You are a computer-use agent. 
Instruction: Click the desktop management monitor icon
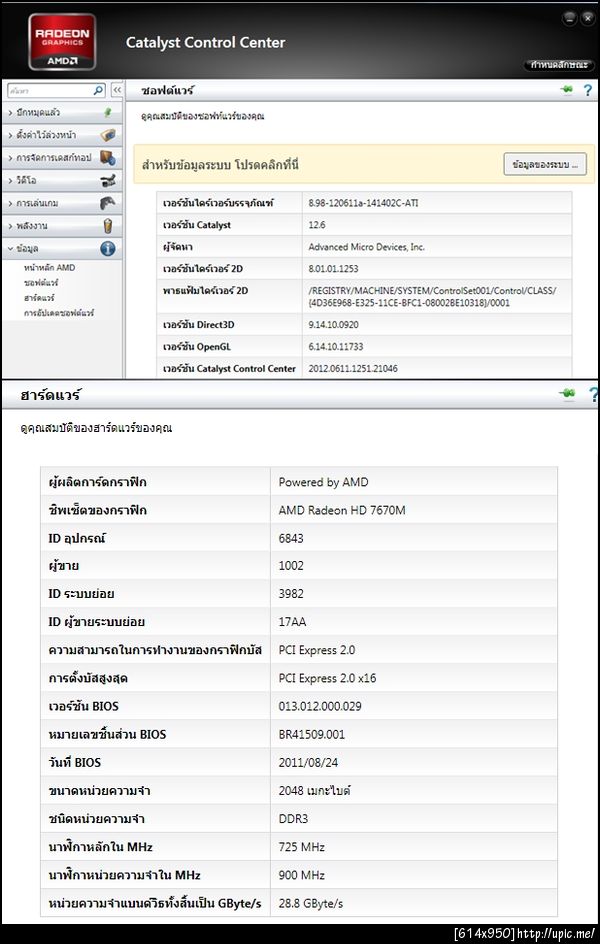coord(107,158)
